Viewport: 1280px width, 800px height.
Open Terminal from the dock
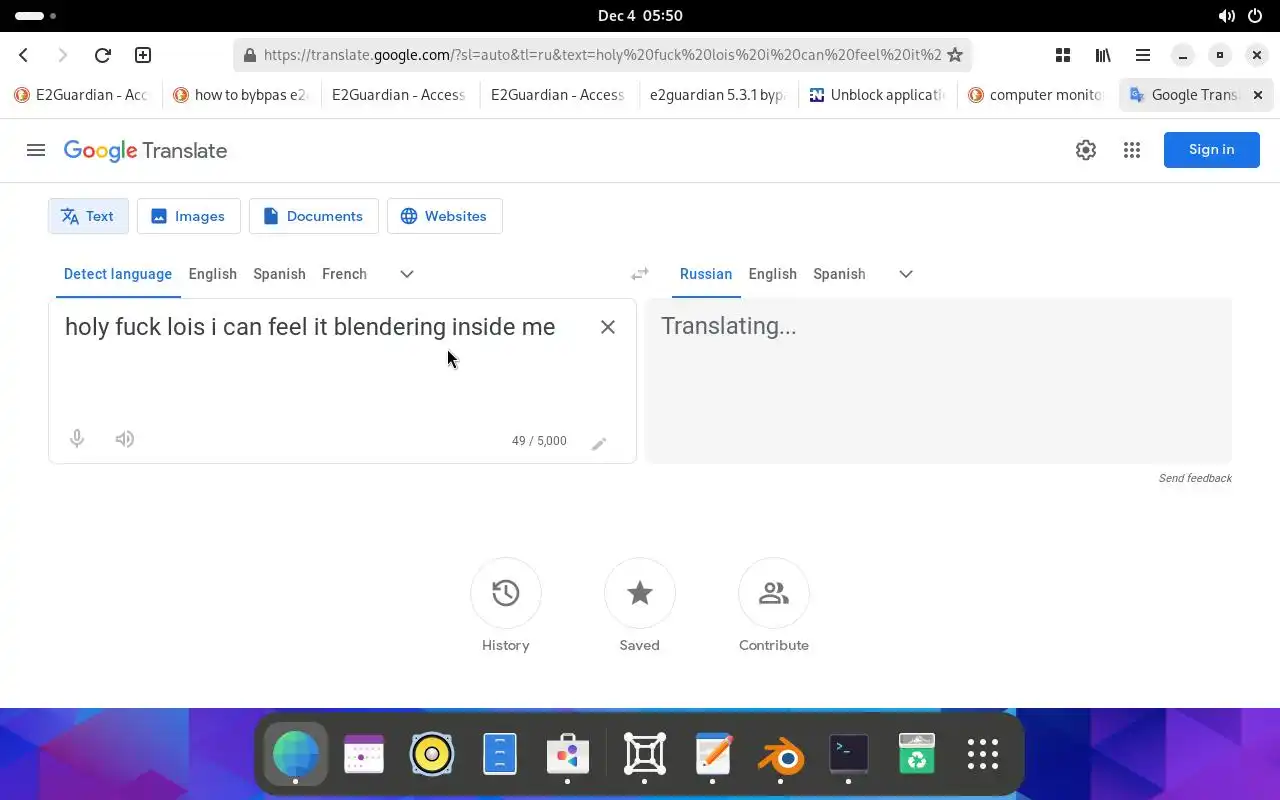[x=848, y=754]
